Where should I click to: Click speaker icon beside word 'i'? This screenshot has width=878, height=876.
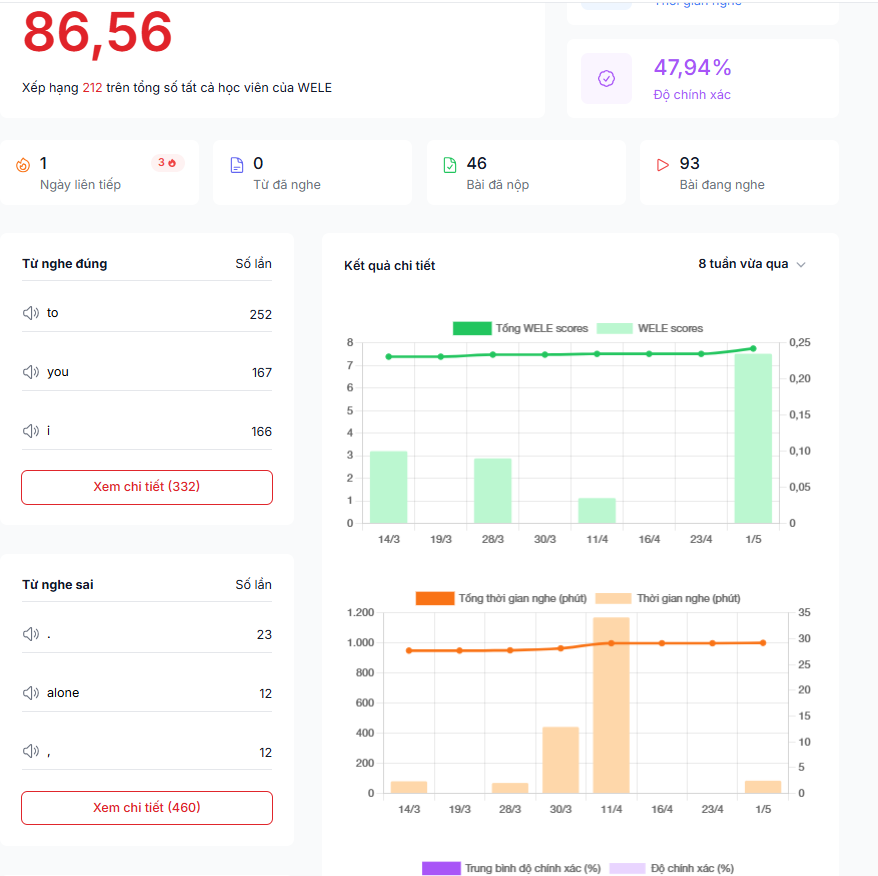[x=31, y=431]
